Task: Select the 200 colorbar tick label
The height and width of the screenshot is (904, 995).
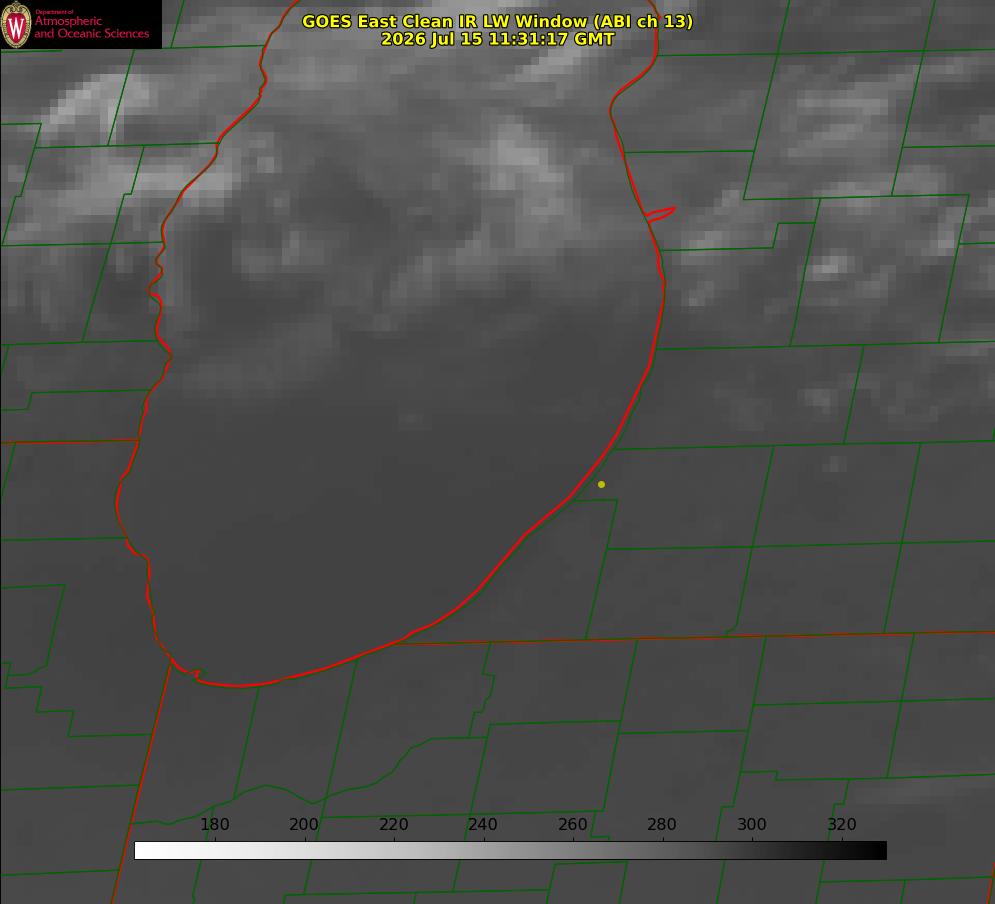Action: point(304,824)
